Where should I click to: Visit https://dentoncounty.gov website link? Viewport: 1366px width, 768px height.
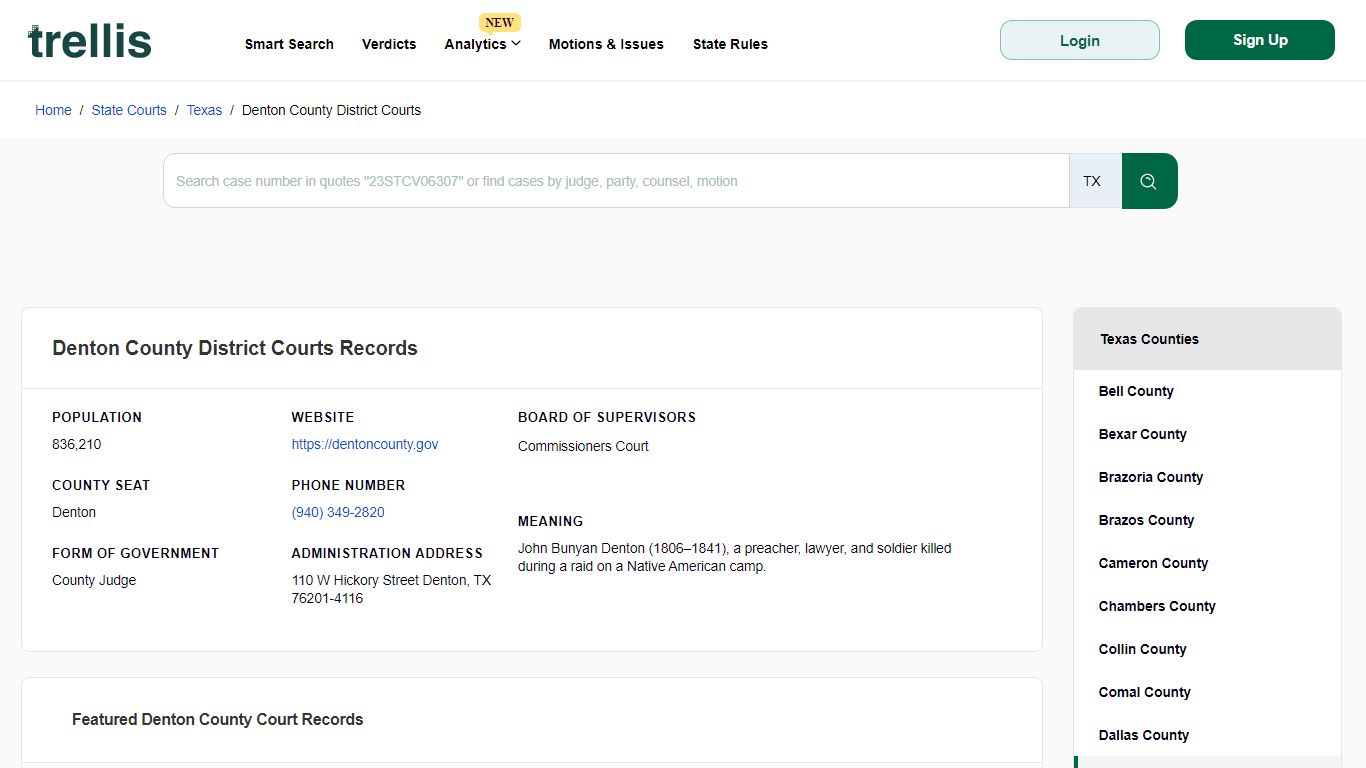[x=365, y=444]
